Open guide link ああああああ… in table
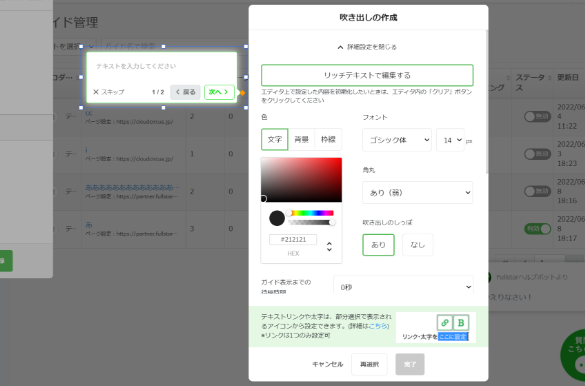Image resolution: width=585 pixels, height=386 pixels. (x=132, y=187)
